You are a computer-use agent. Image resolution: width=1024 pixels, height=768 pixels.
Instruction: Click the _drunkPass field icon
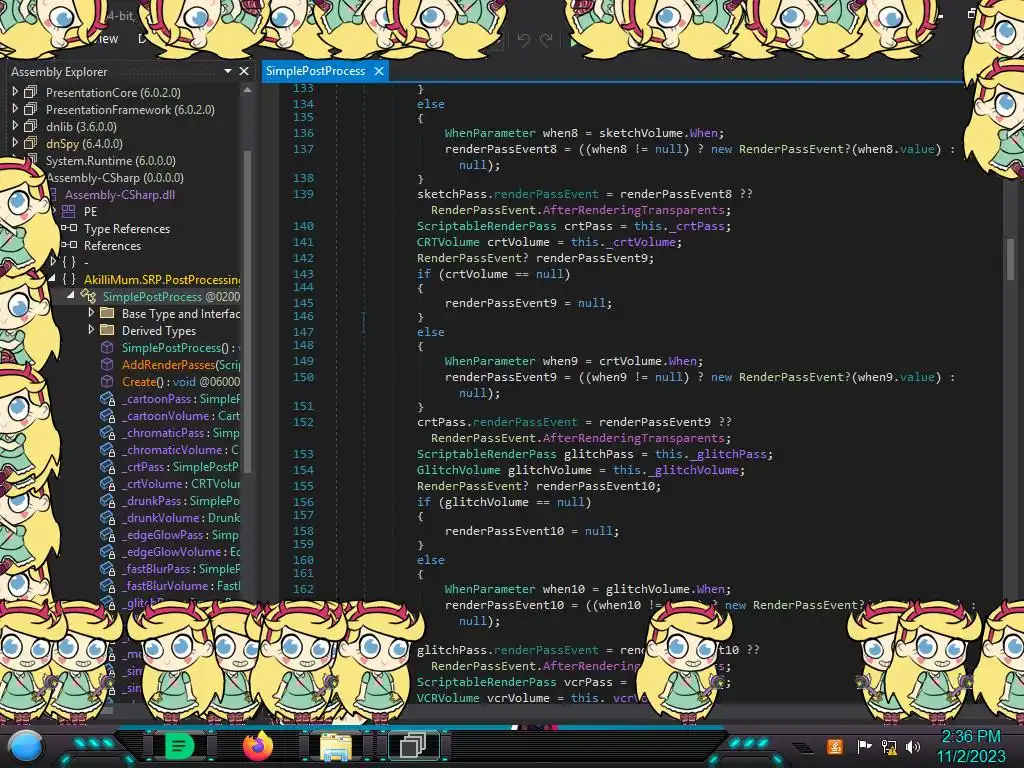(x=108, y=501)
